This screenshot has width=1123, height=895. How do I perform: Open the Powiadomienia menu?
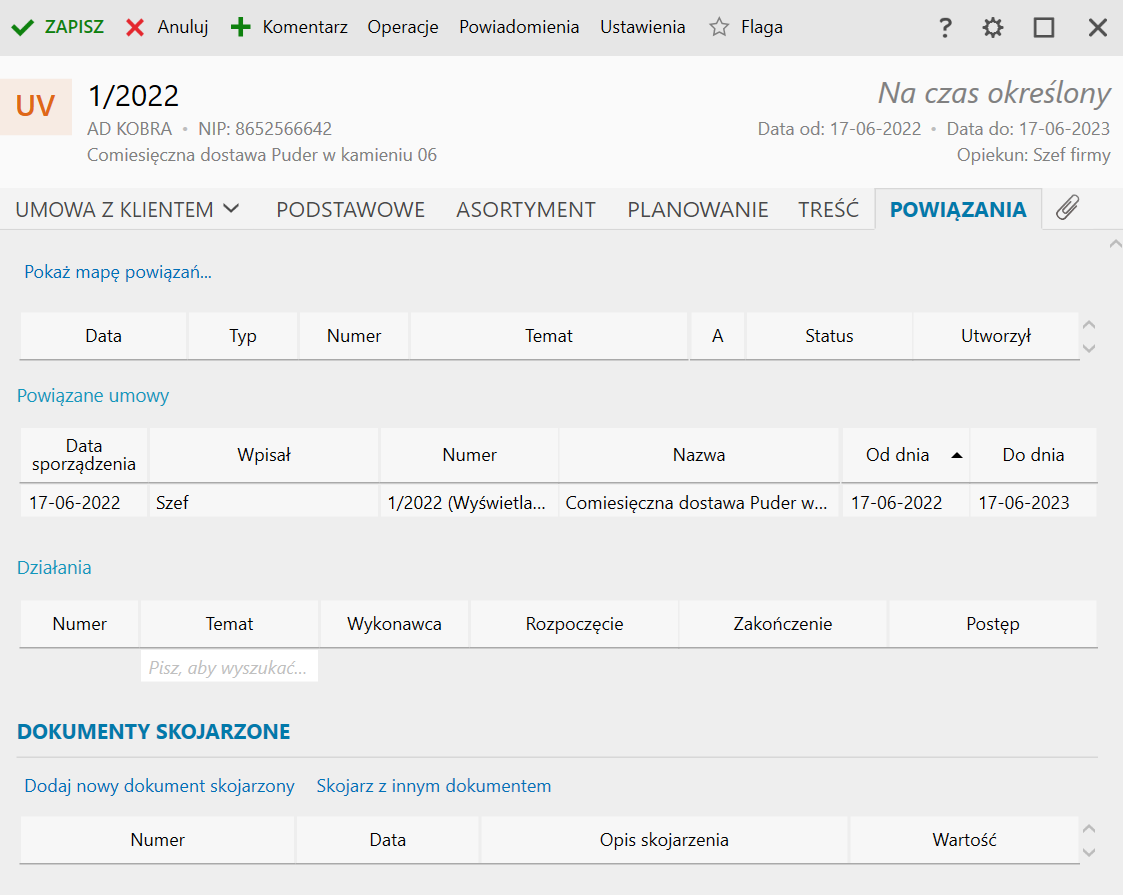(519, 28)
